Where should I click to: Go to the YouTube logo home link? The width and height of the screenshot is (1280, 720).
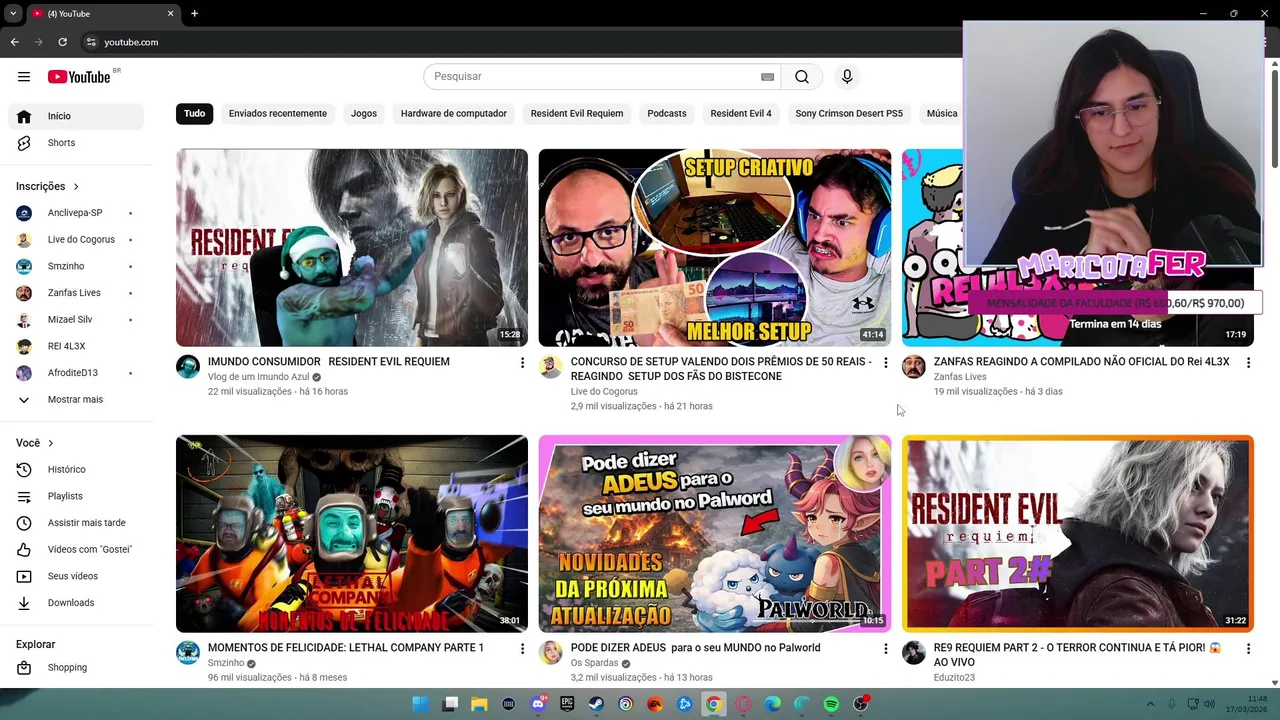[x=79, y=77]
